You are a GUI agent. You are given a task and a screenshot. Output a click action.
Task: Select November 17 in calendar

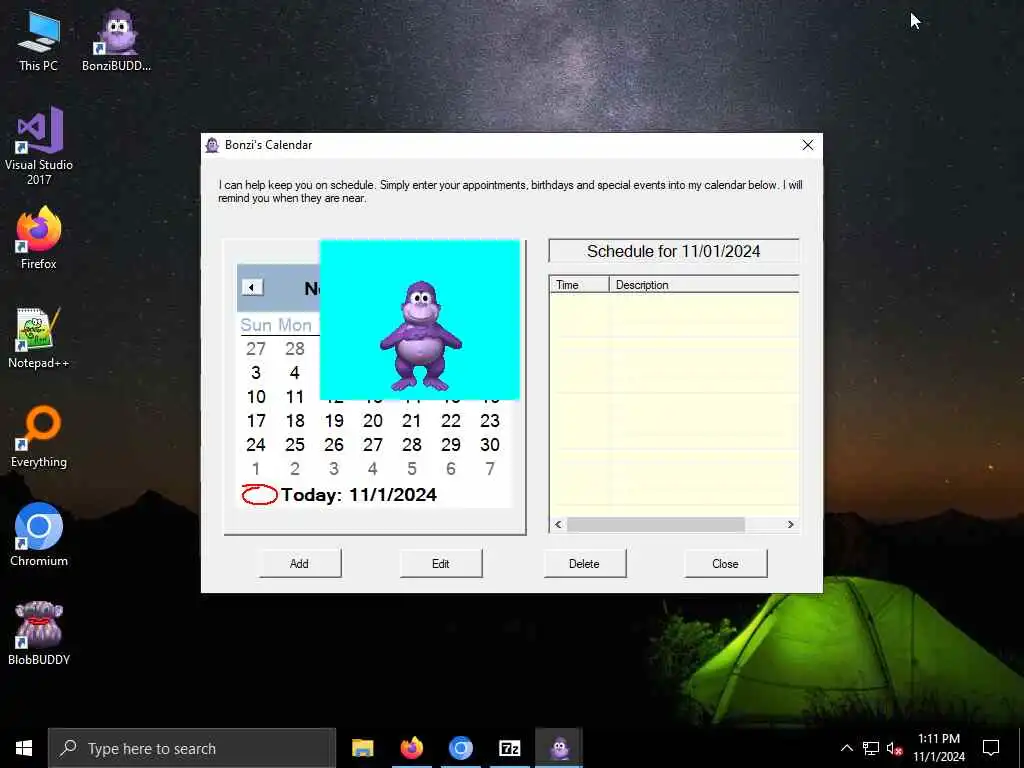coord(256,421)
